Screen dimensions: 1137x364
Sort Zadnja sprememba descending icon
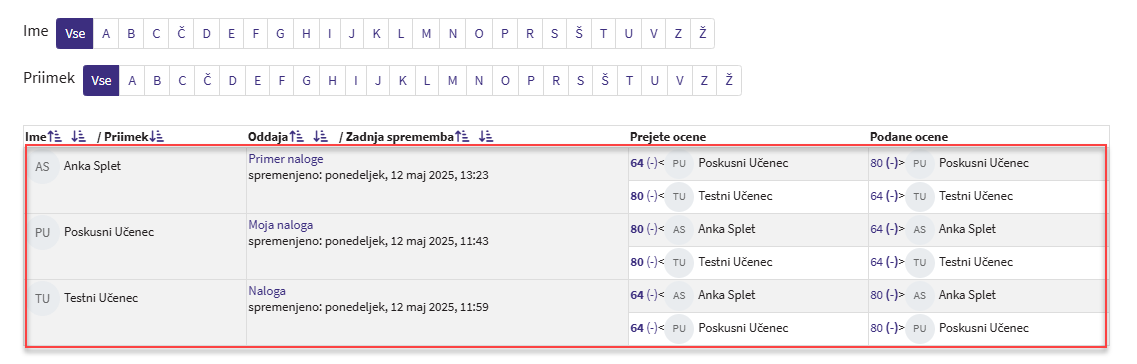click(x=486, y=136)
